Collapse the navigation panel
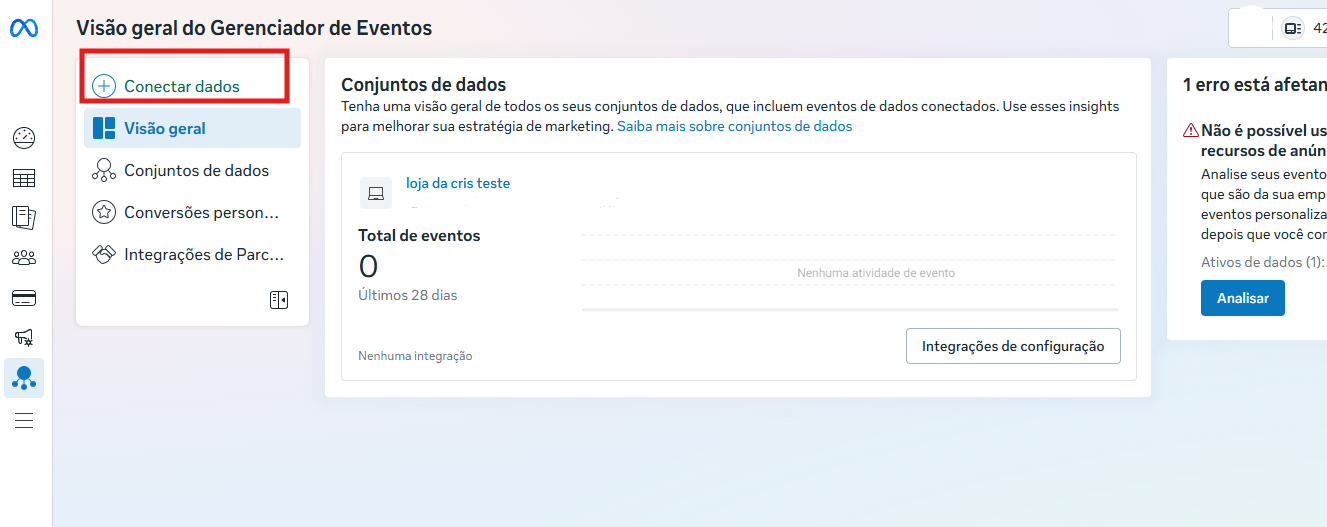Image resolution: width=1327 pixels, height=527 pixels. coord(278,300)
